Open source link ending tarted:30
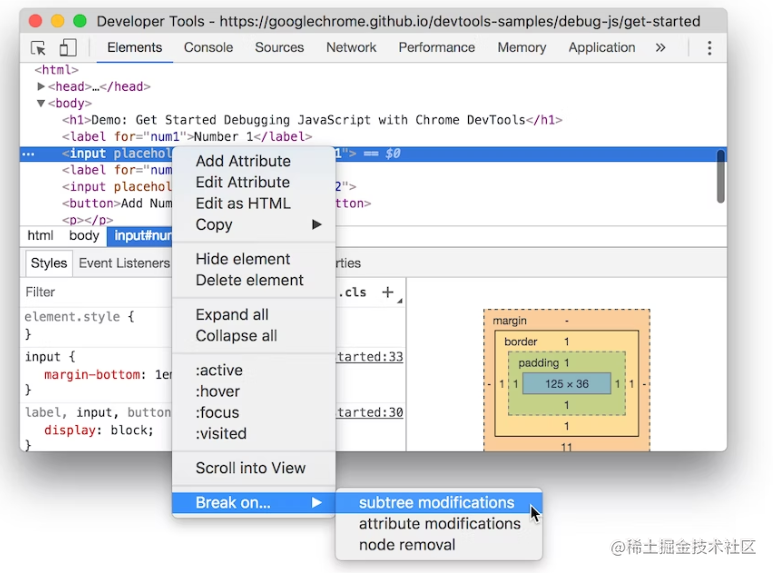The image size is (773, 573). [x=370, y=412]
